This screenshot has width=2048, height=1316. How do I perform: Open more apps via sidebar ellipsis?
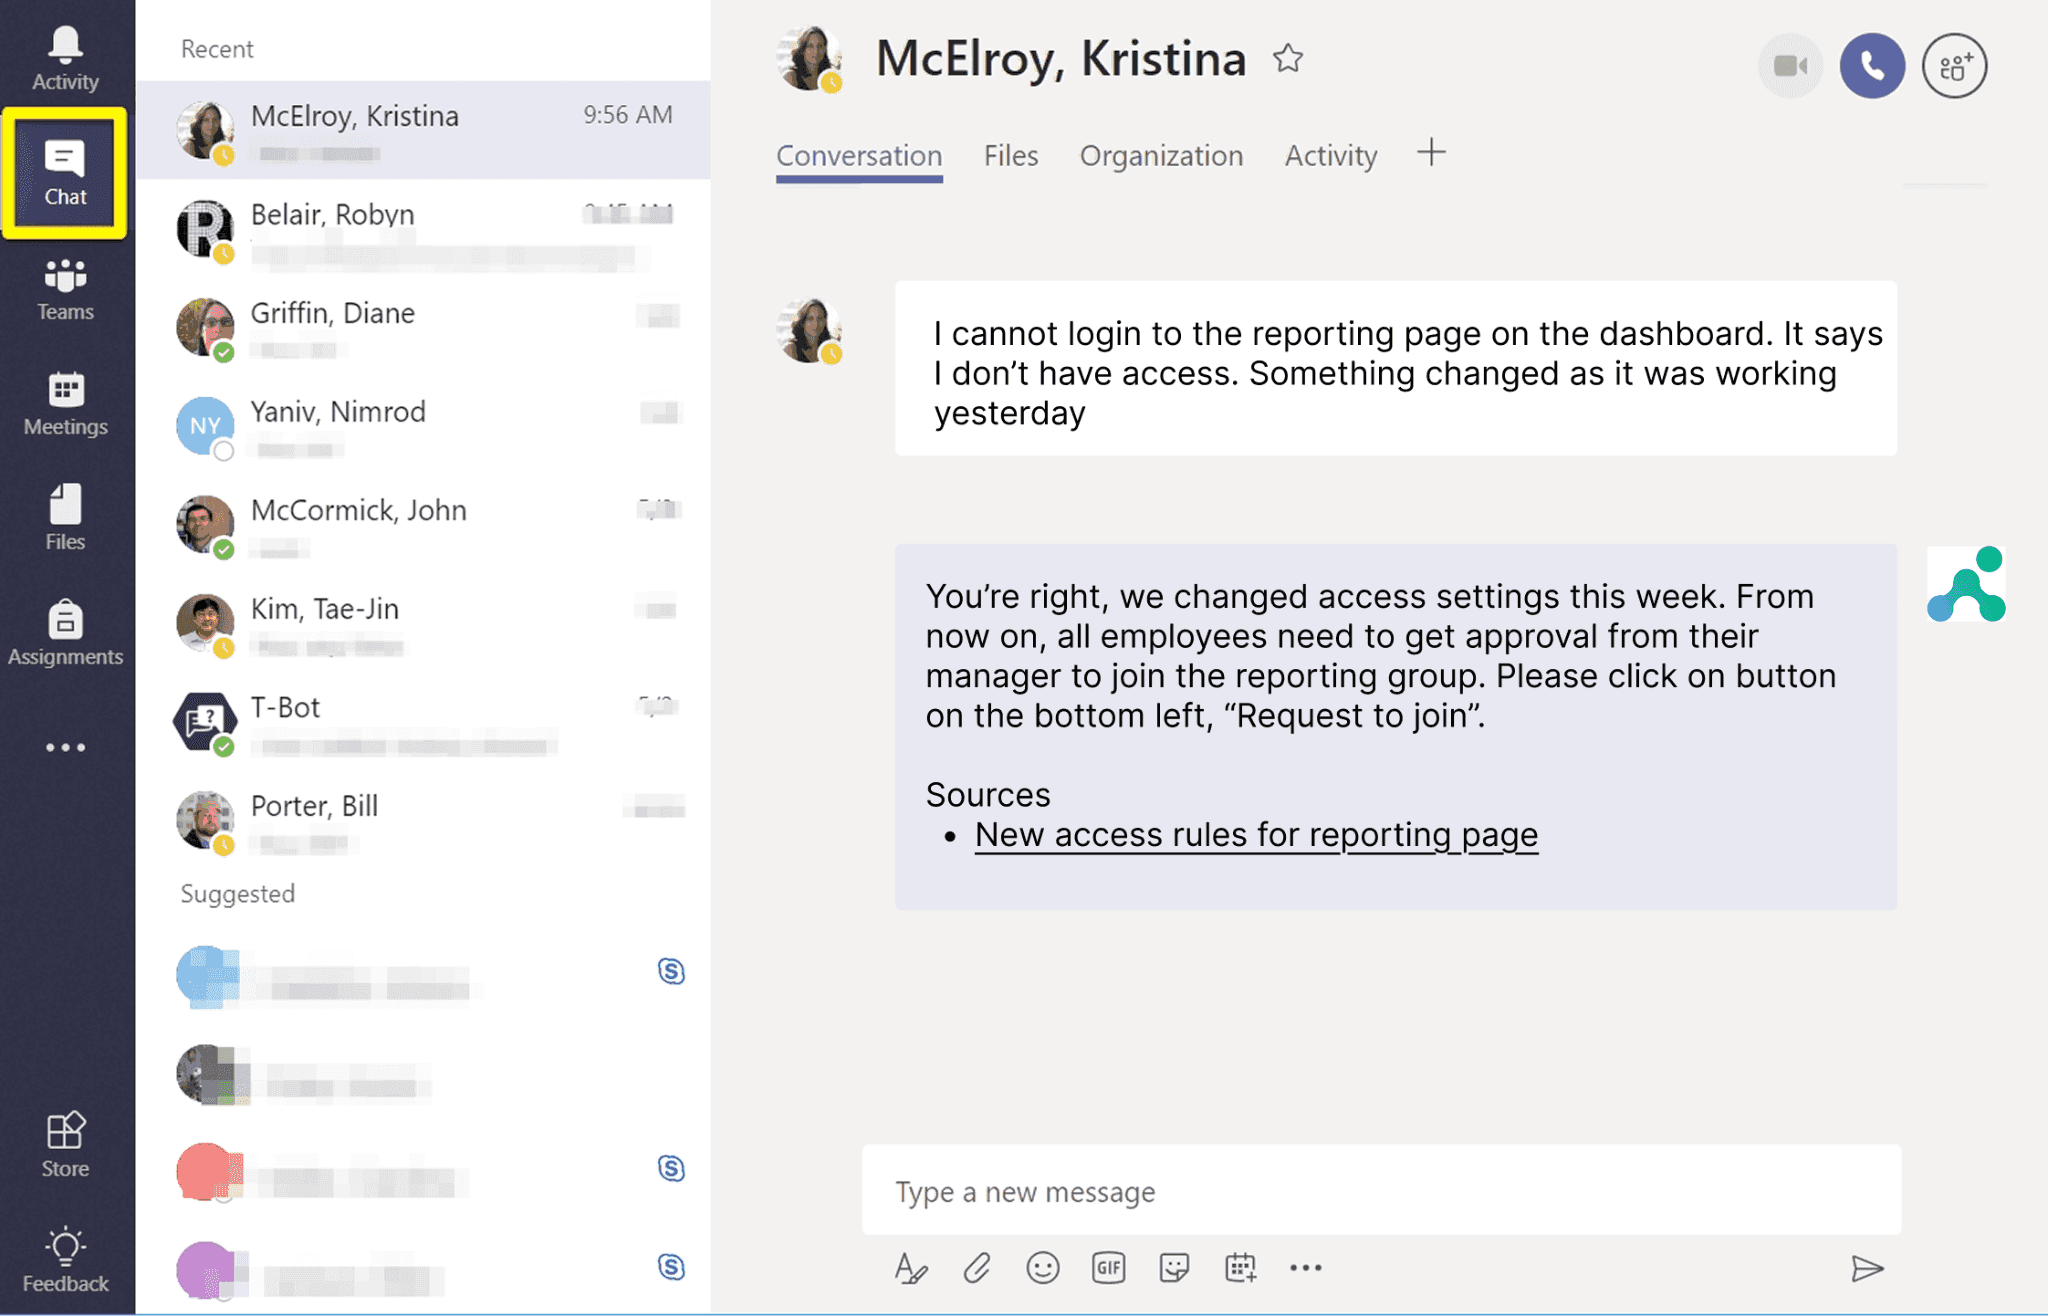tap(64, 746)
